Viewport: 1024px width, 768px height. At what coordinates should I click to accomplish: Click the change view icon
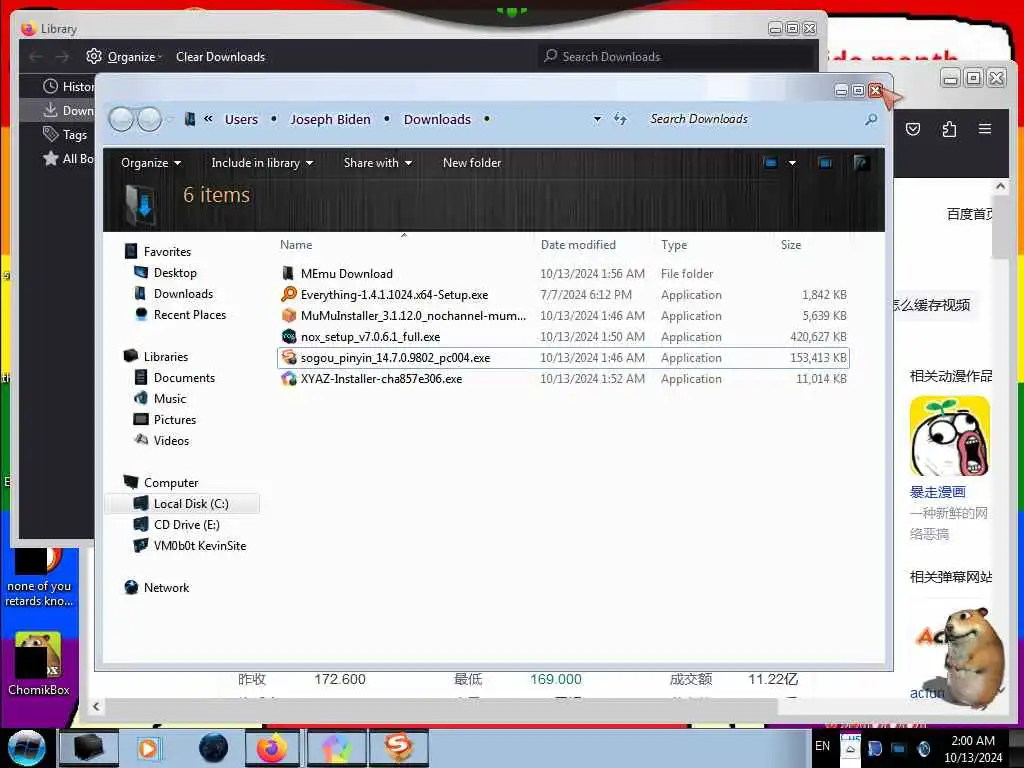tap(771, 163)
